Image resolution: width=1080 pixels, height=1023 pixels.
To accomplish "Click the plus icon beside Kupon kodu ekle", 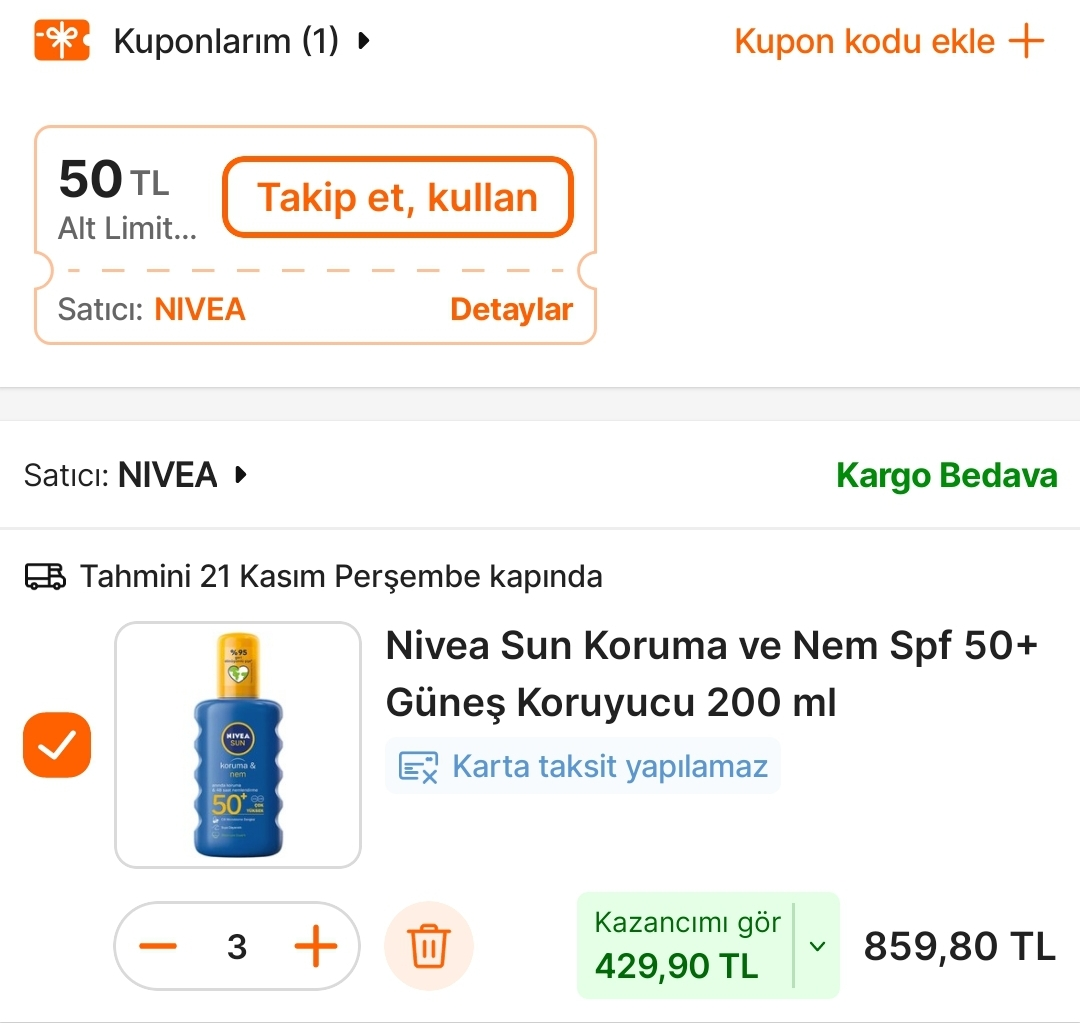I will 1026,41.
